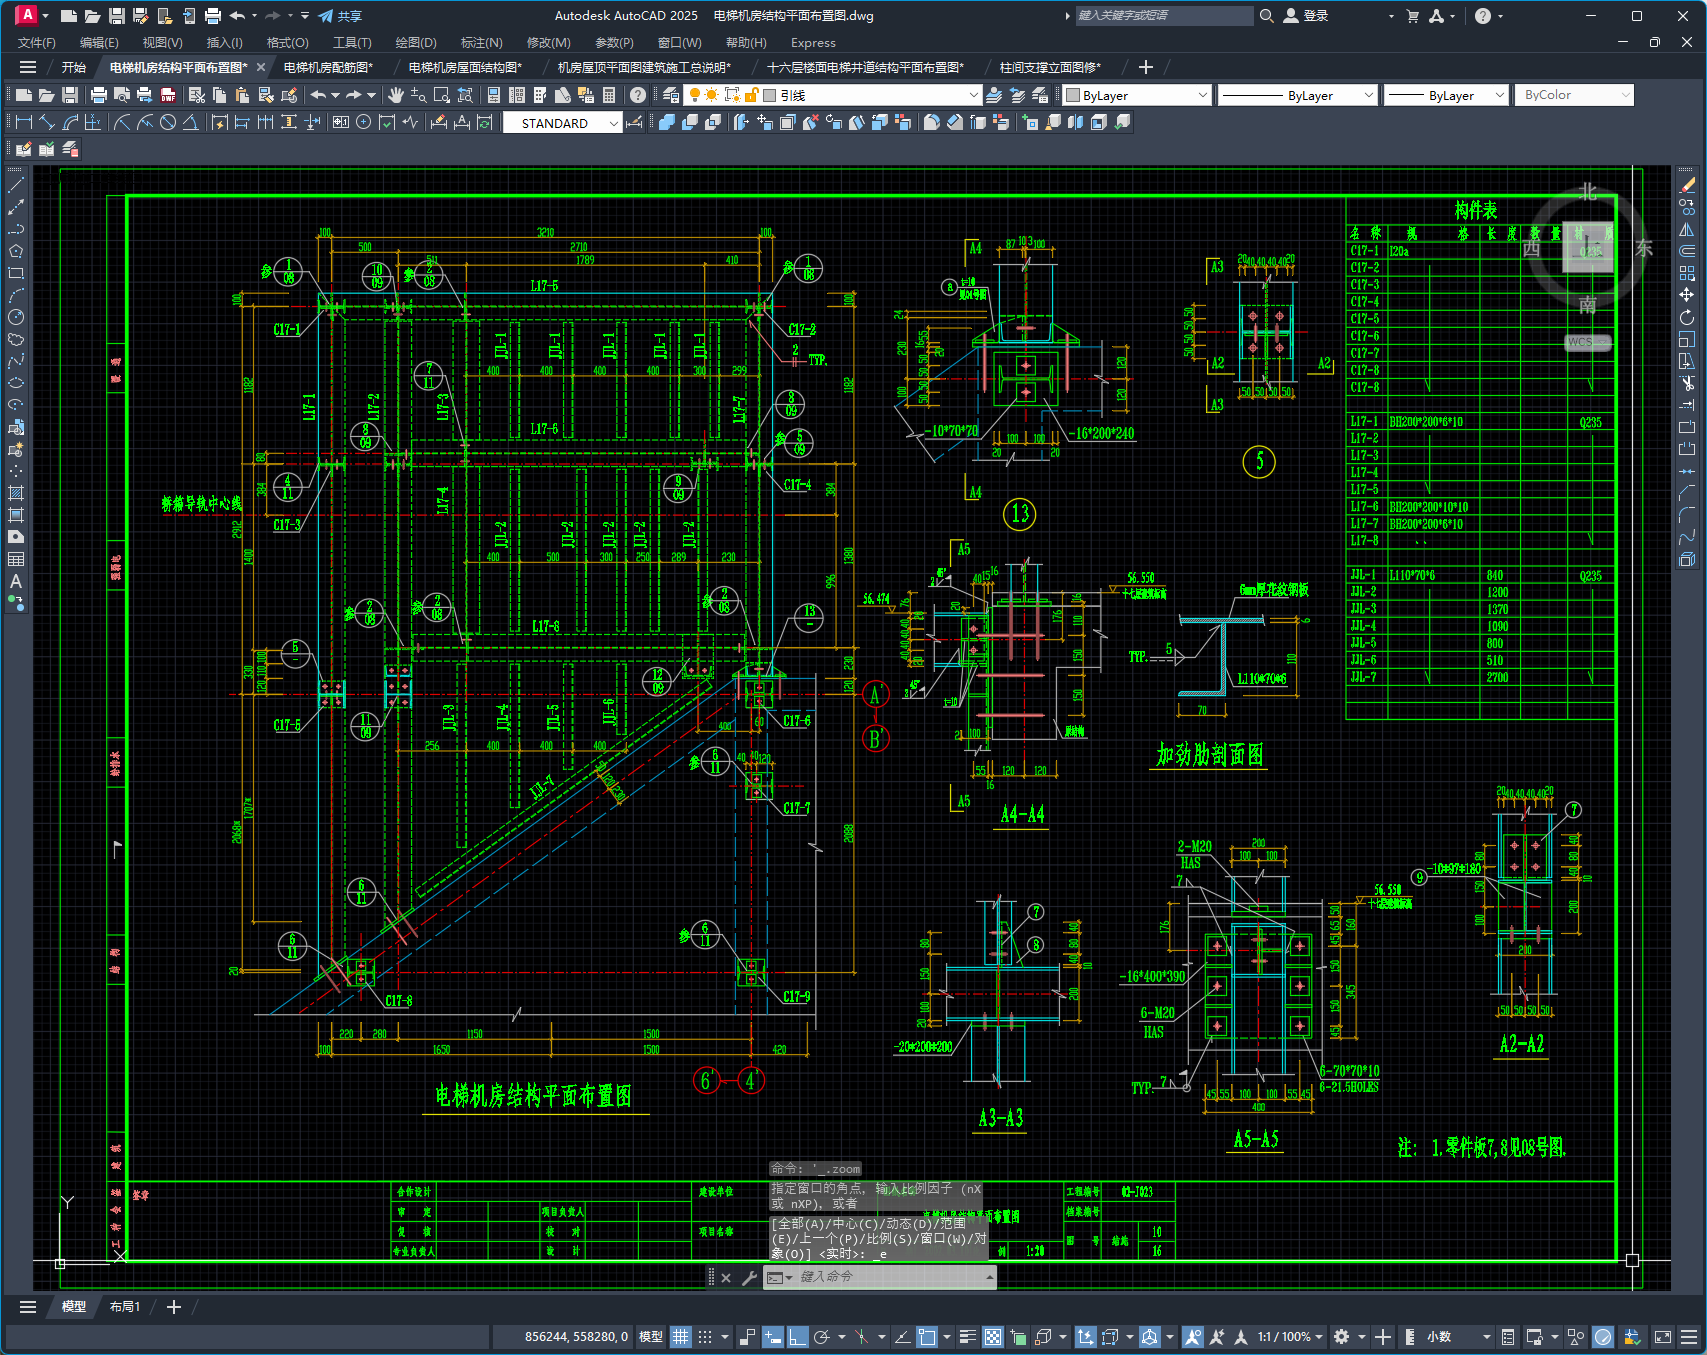
Task: Select the Move tool in right toolbar
Action: tap(1687, 295)
